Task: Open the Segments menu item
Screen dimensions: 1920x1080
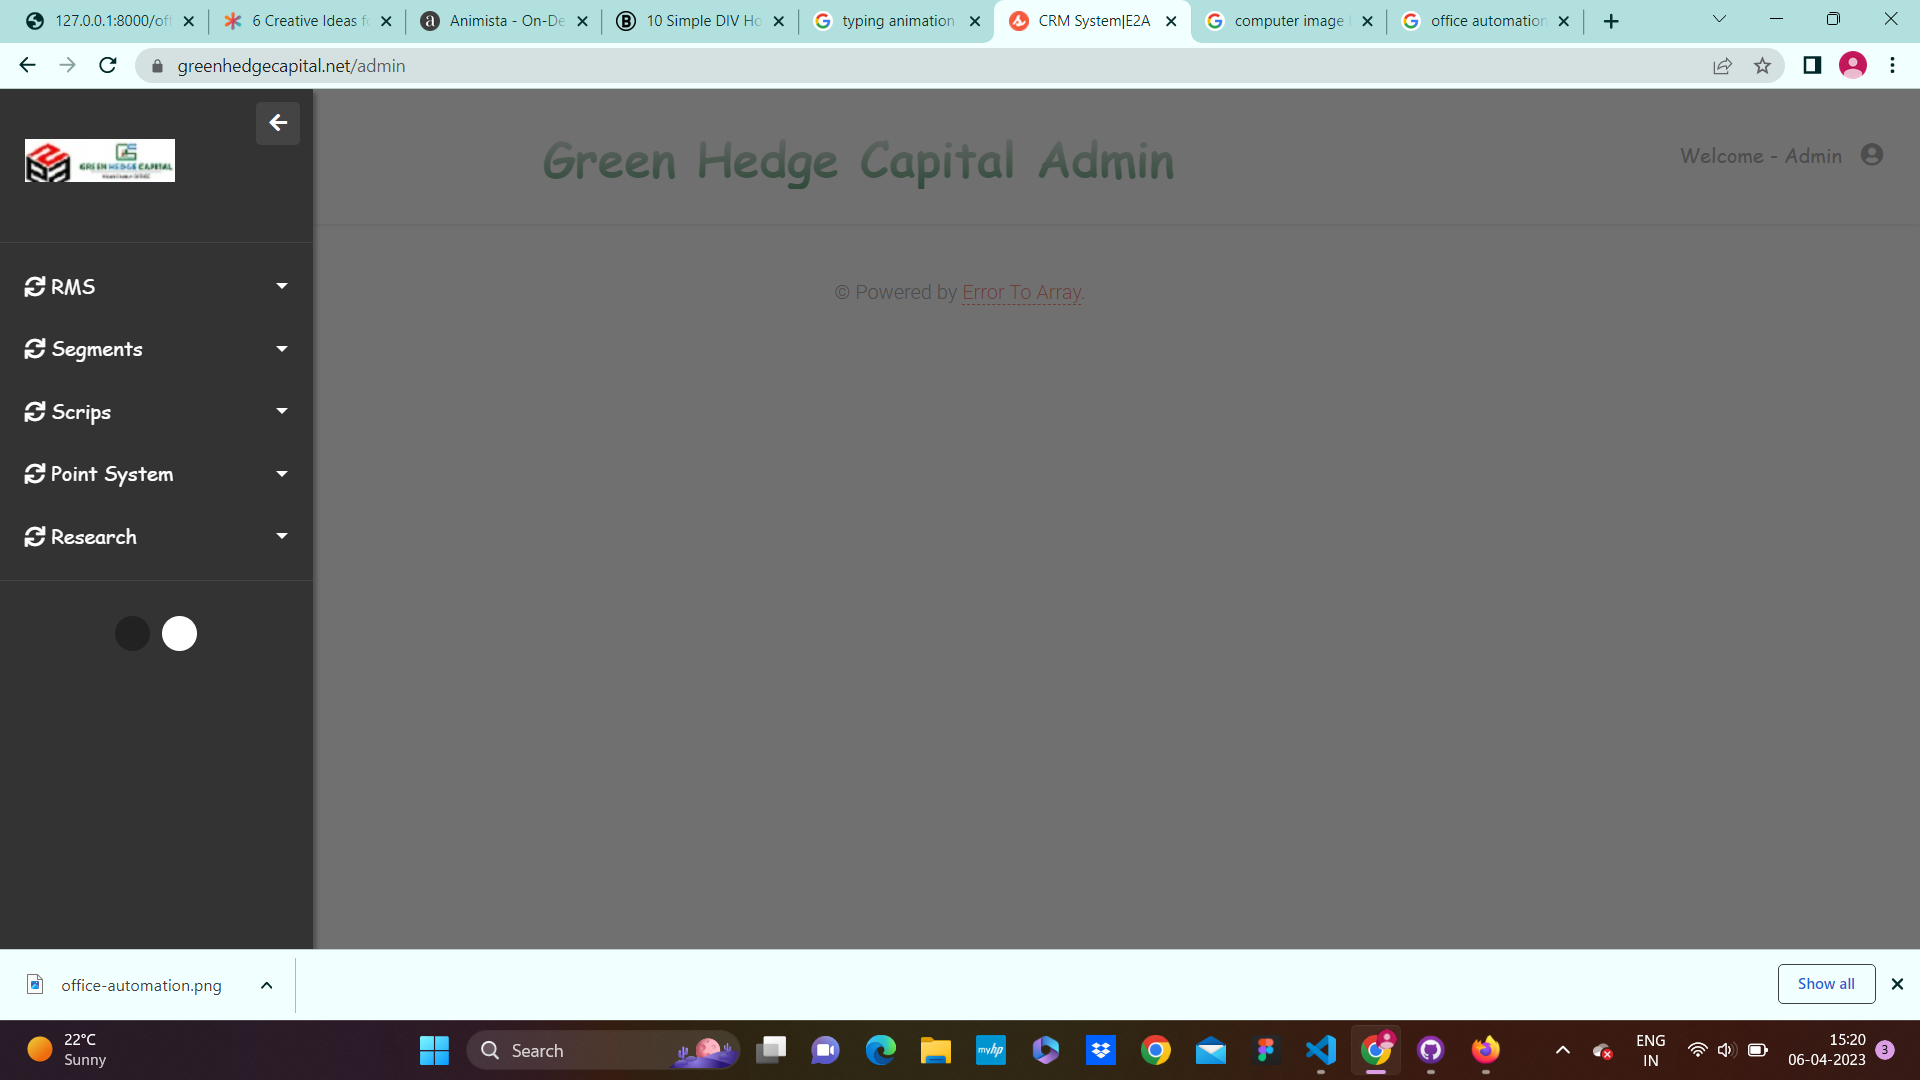Action: click(156, 349)
